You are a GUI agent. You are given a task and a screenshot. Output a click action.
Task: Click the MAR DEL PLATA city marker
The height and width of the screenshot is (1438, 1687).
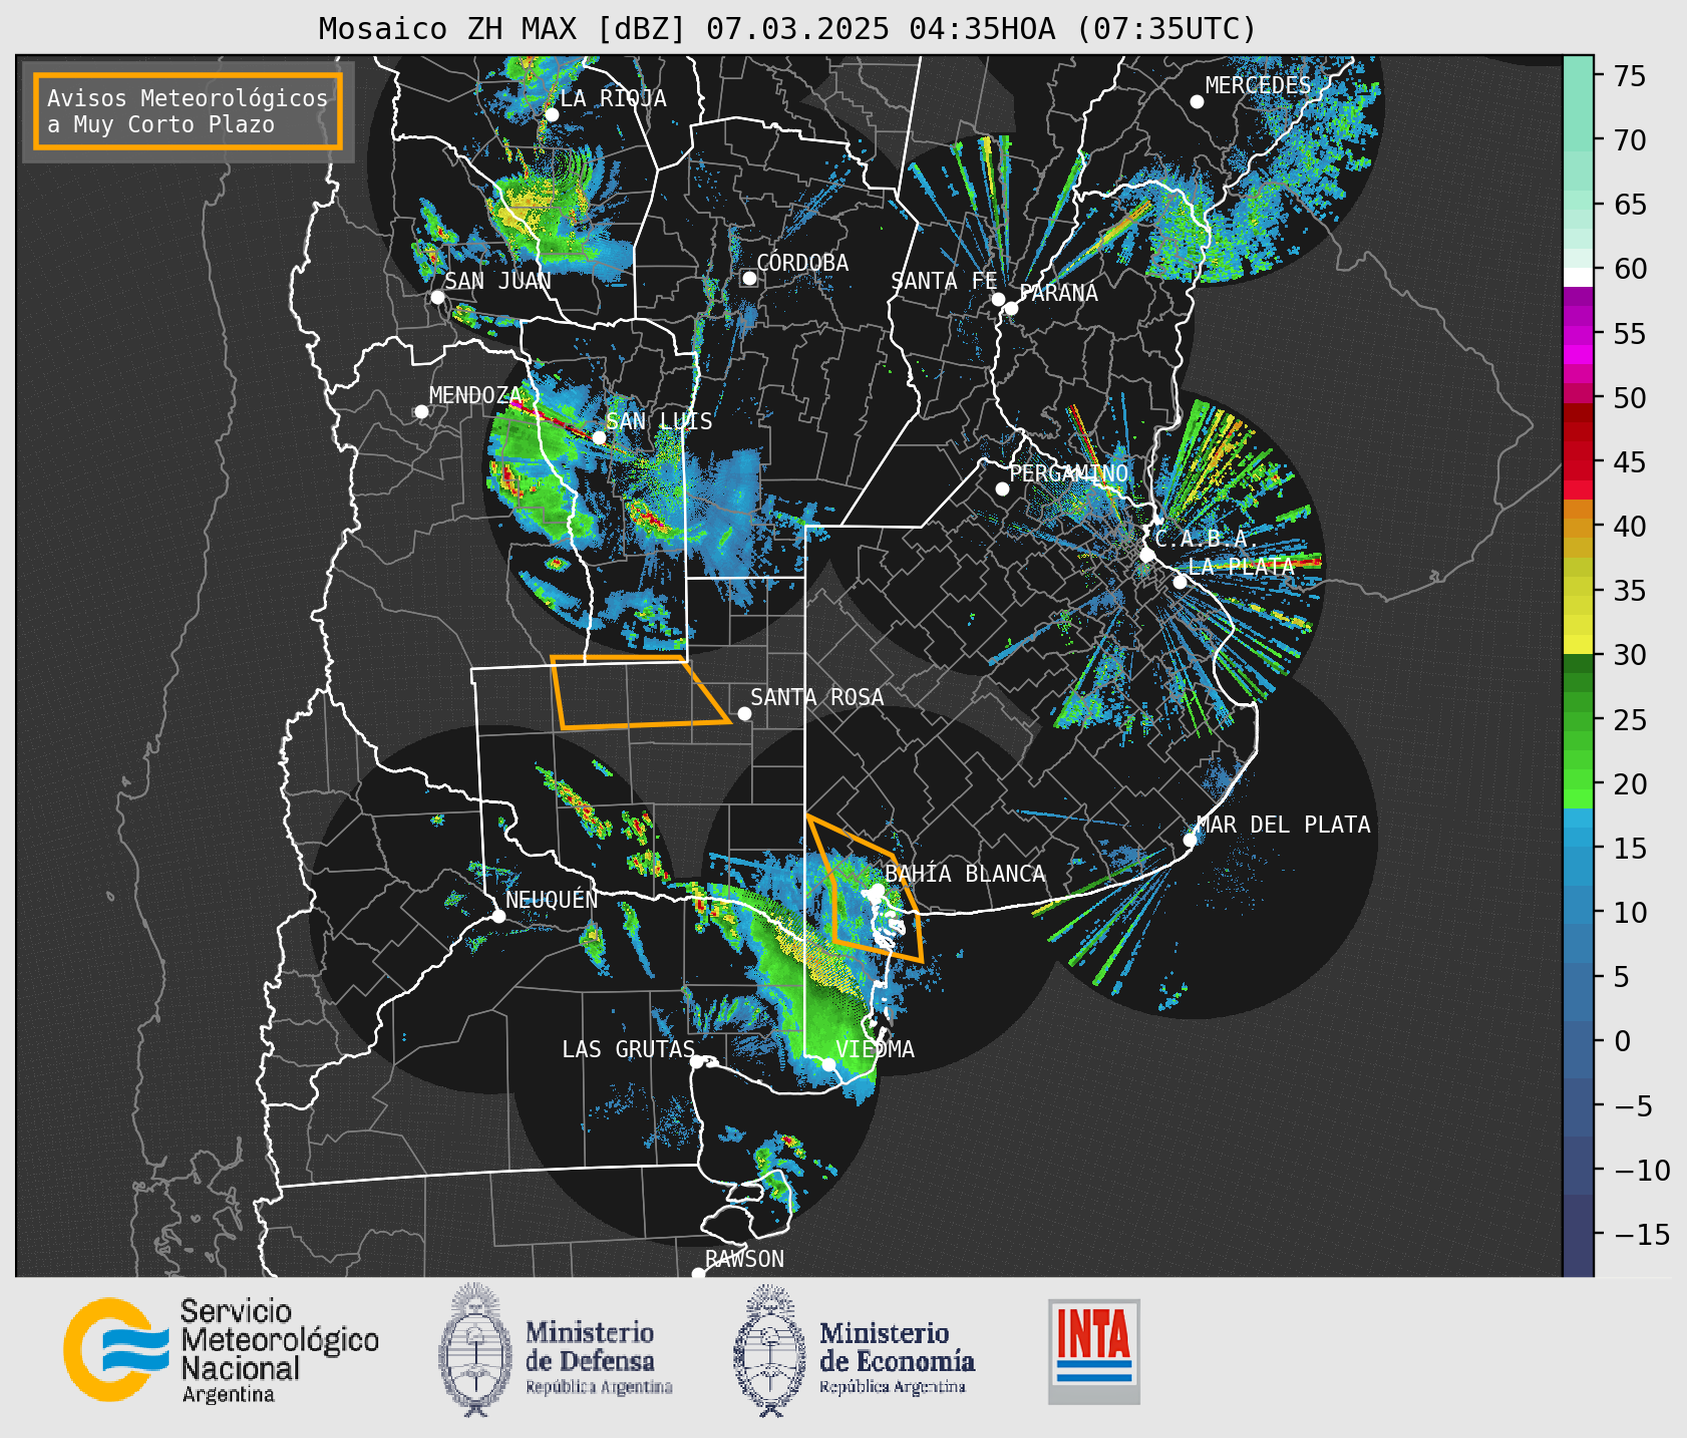(1190, 840)
